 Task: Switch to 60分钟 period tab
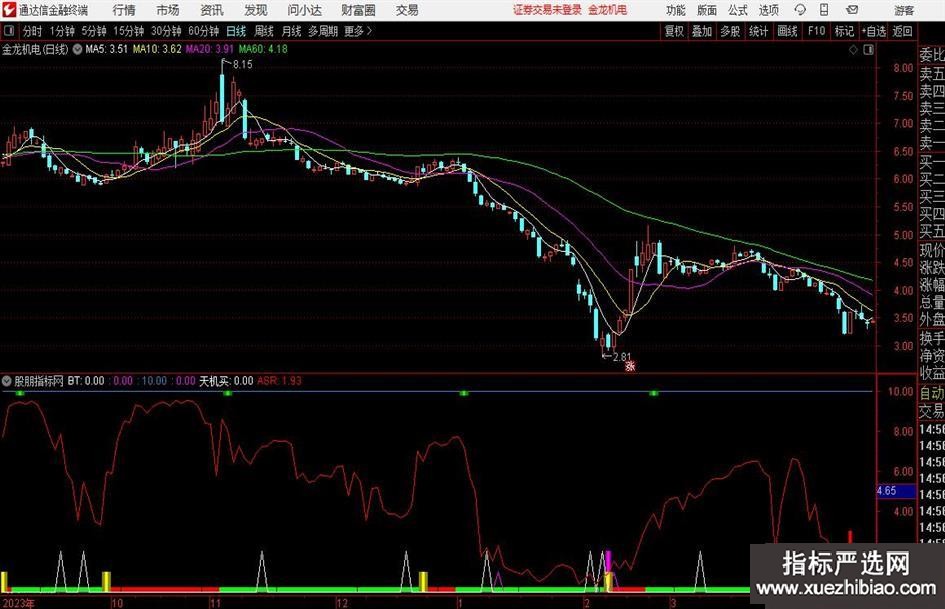[204, 31]
